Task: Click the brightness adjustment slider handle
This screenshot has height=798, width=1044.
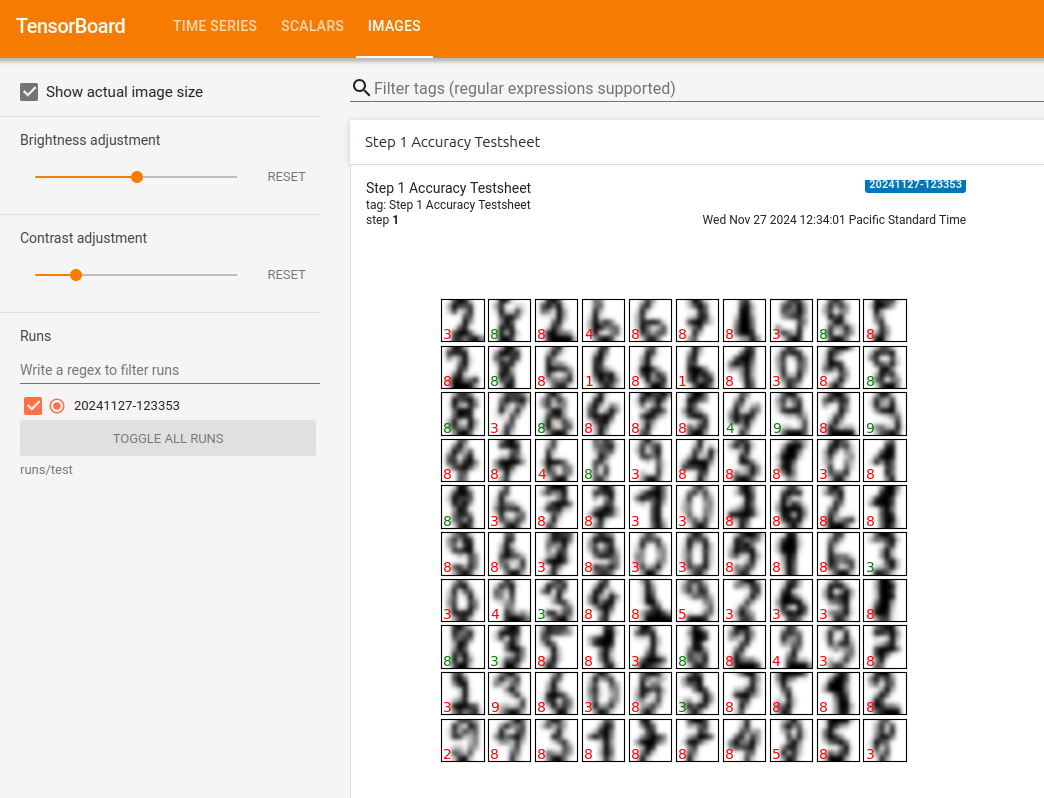Action: [137, 177]
